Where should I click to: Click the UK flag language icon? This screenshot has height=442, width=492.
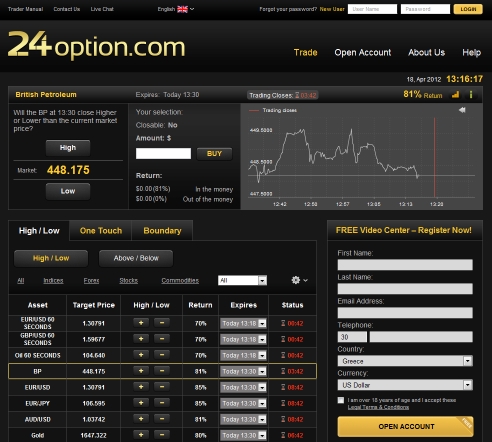tap(182, 9)
